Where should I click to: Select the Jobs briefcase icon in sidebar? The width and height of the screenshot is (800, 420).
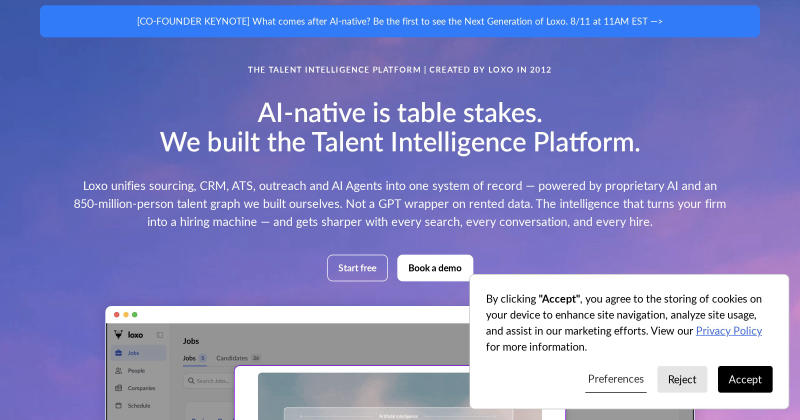pyautogui.click(x=119, y=353)
